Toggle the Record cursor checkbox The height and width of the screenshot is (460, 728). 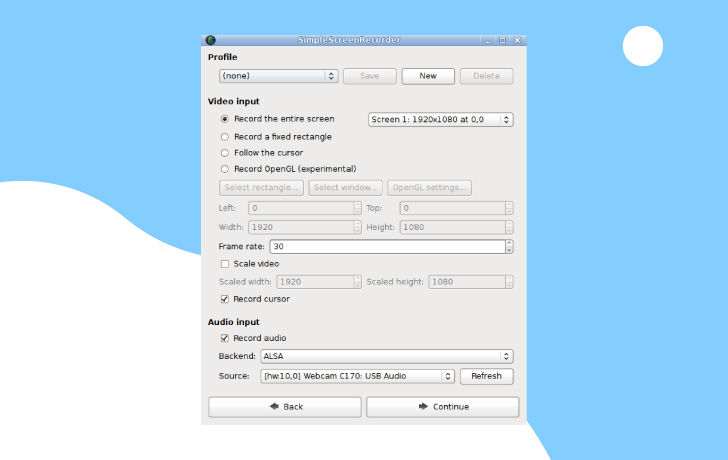click(225, 299)
